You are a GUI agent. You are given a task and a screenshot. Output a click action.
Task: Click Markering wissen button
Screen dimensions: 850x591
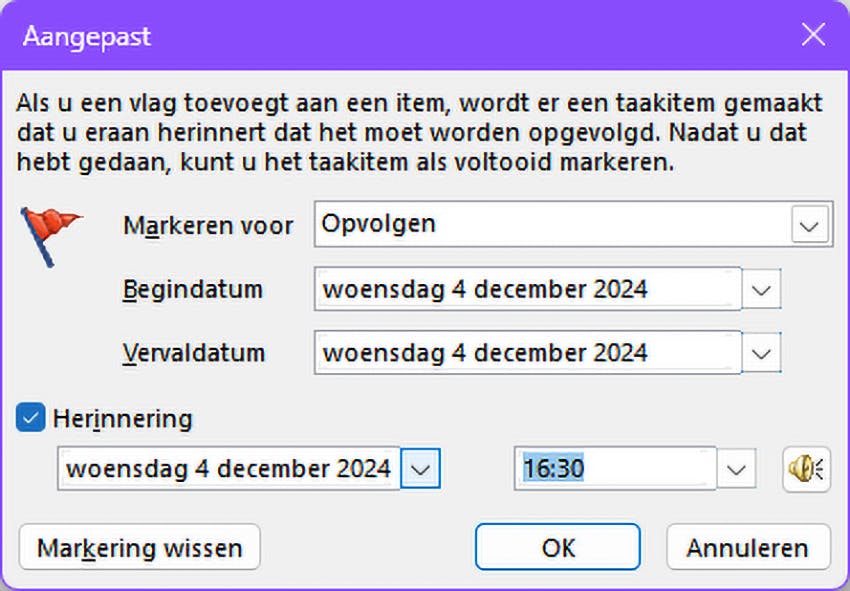[x=139, y=548]
